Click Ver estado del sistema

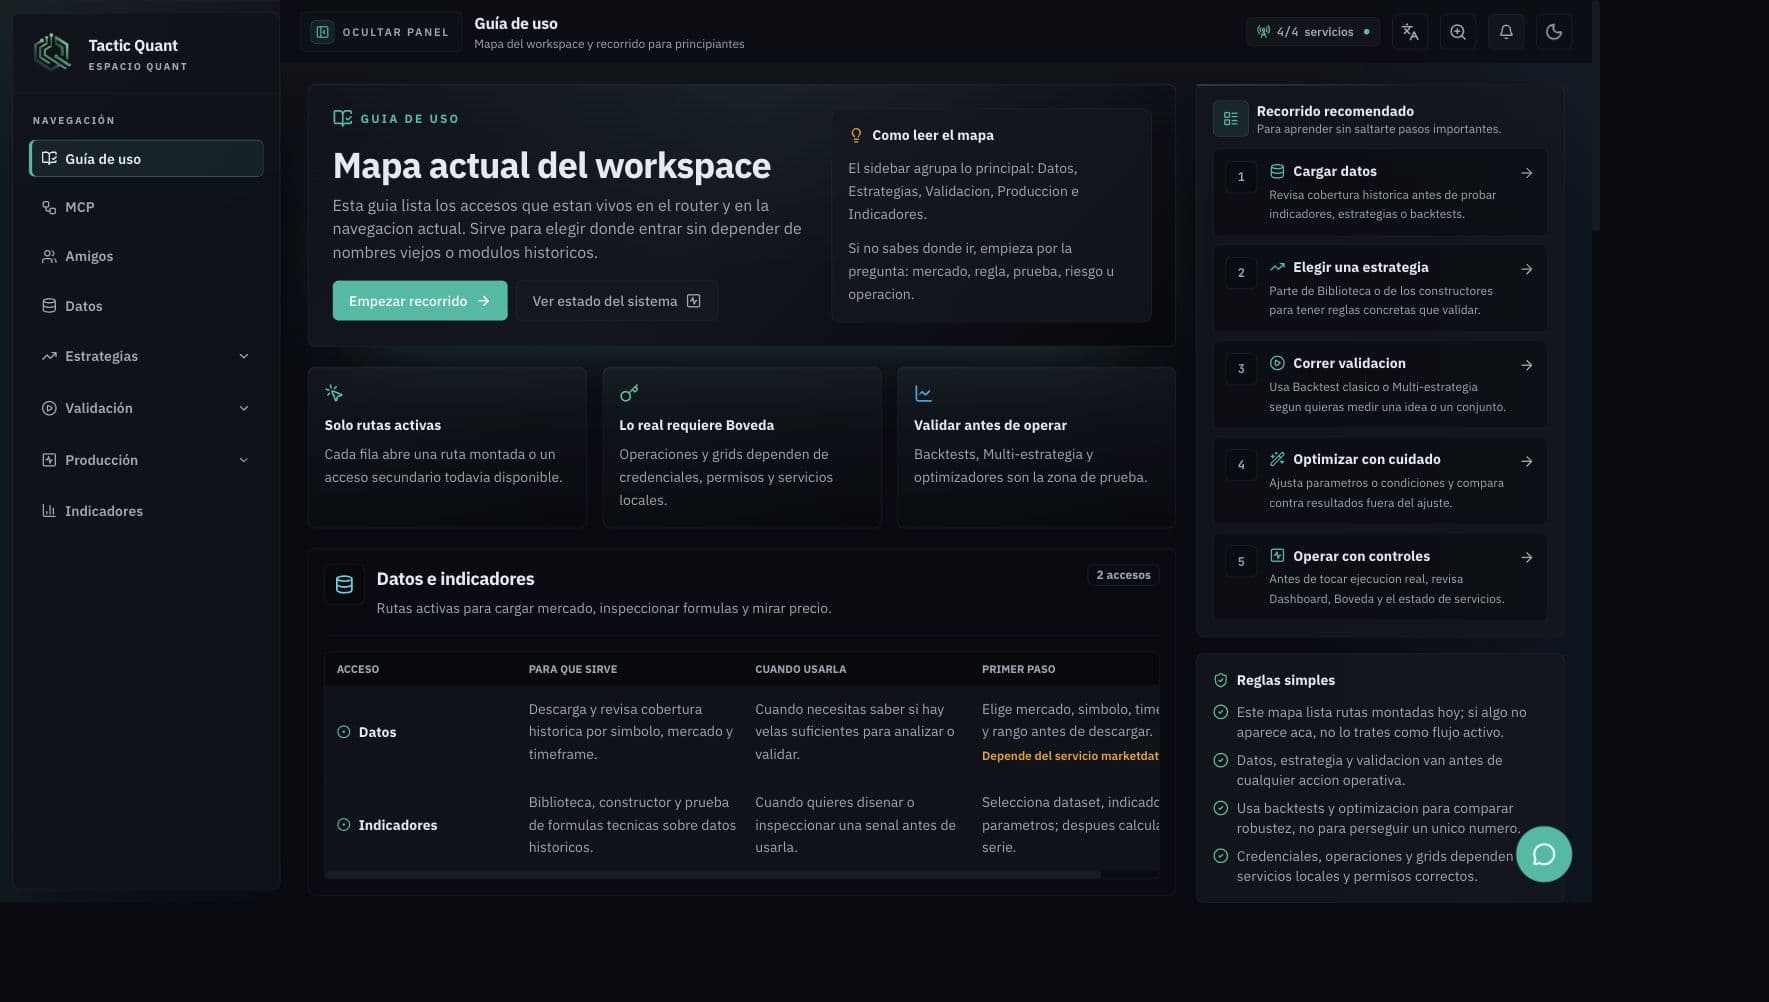click(617, 301)
